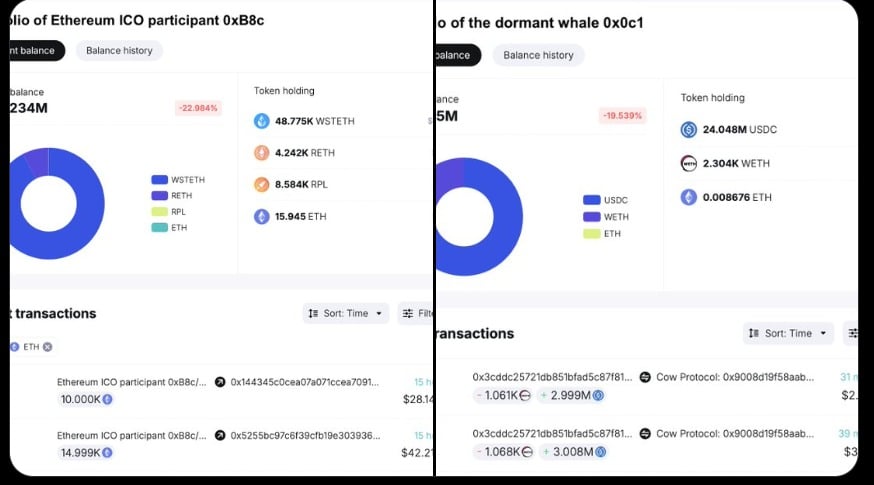Image resolution: width=874 pixels, height=485 pixels.
Task: Click the USDC token icon in holdings
Action: pos(688,130)
